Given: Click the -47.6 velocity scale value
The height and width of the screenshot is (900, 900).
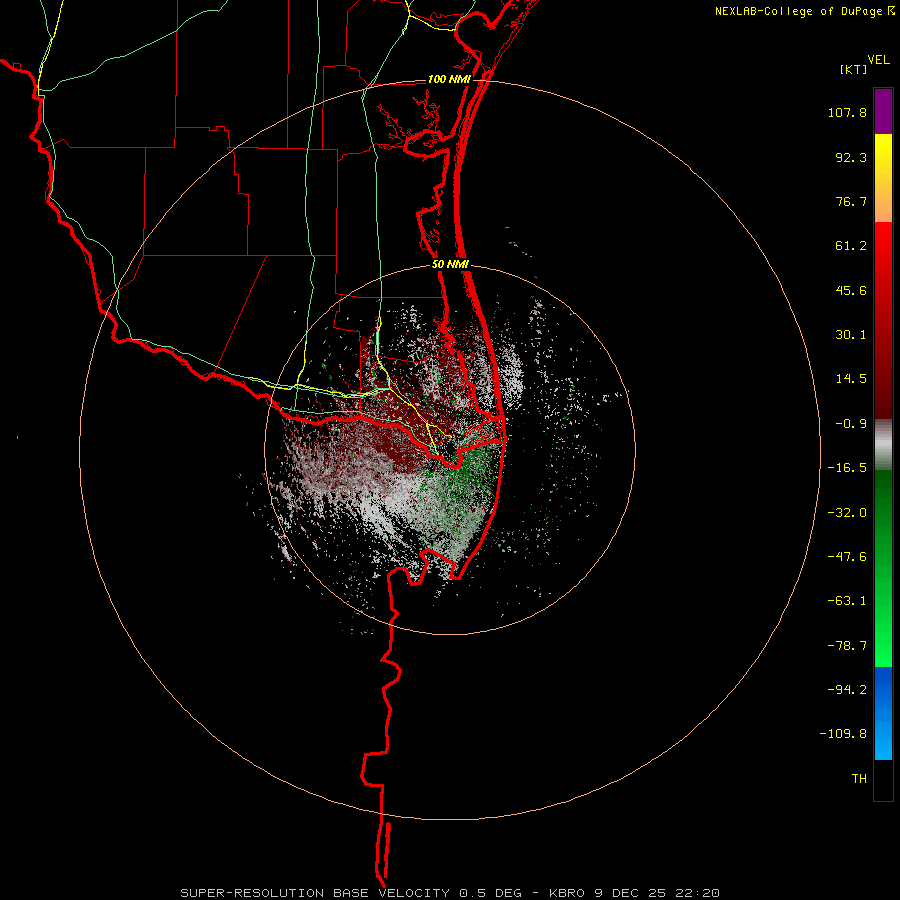Looking at the screenshot, I should click(847, 557).
